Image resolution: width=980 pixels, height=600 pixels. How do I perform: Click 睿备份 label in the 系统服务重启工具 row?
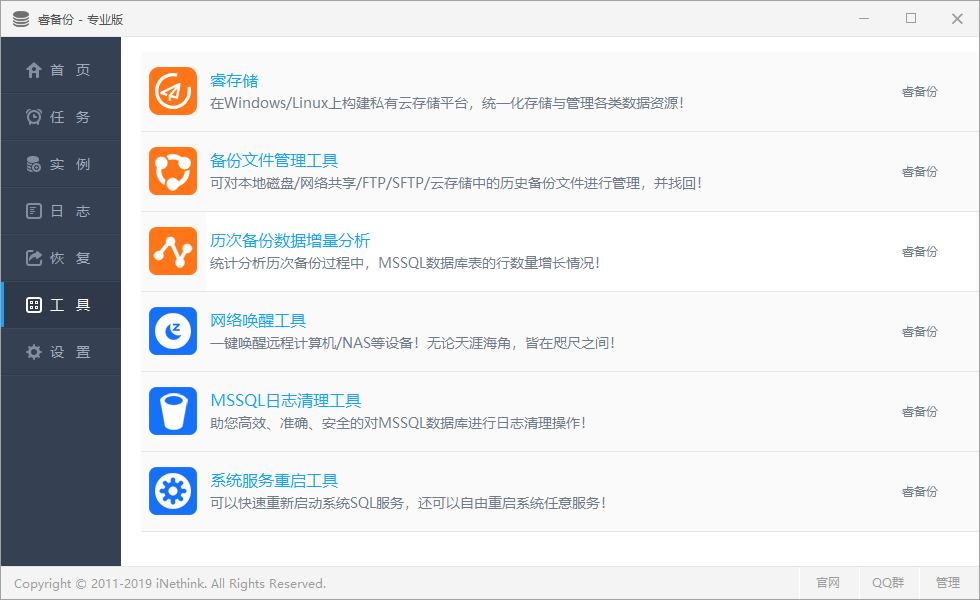click(919, 492)
